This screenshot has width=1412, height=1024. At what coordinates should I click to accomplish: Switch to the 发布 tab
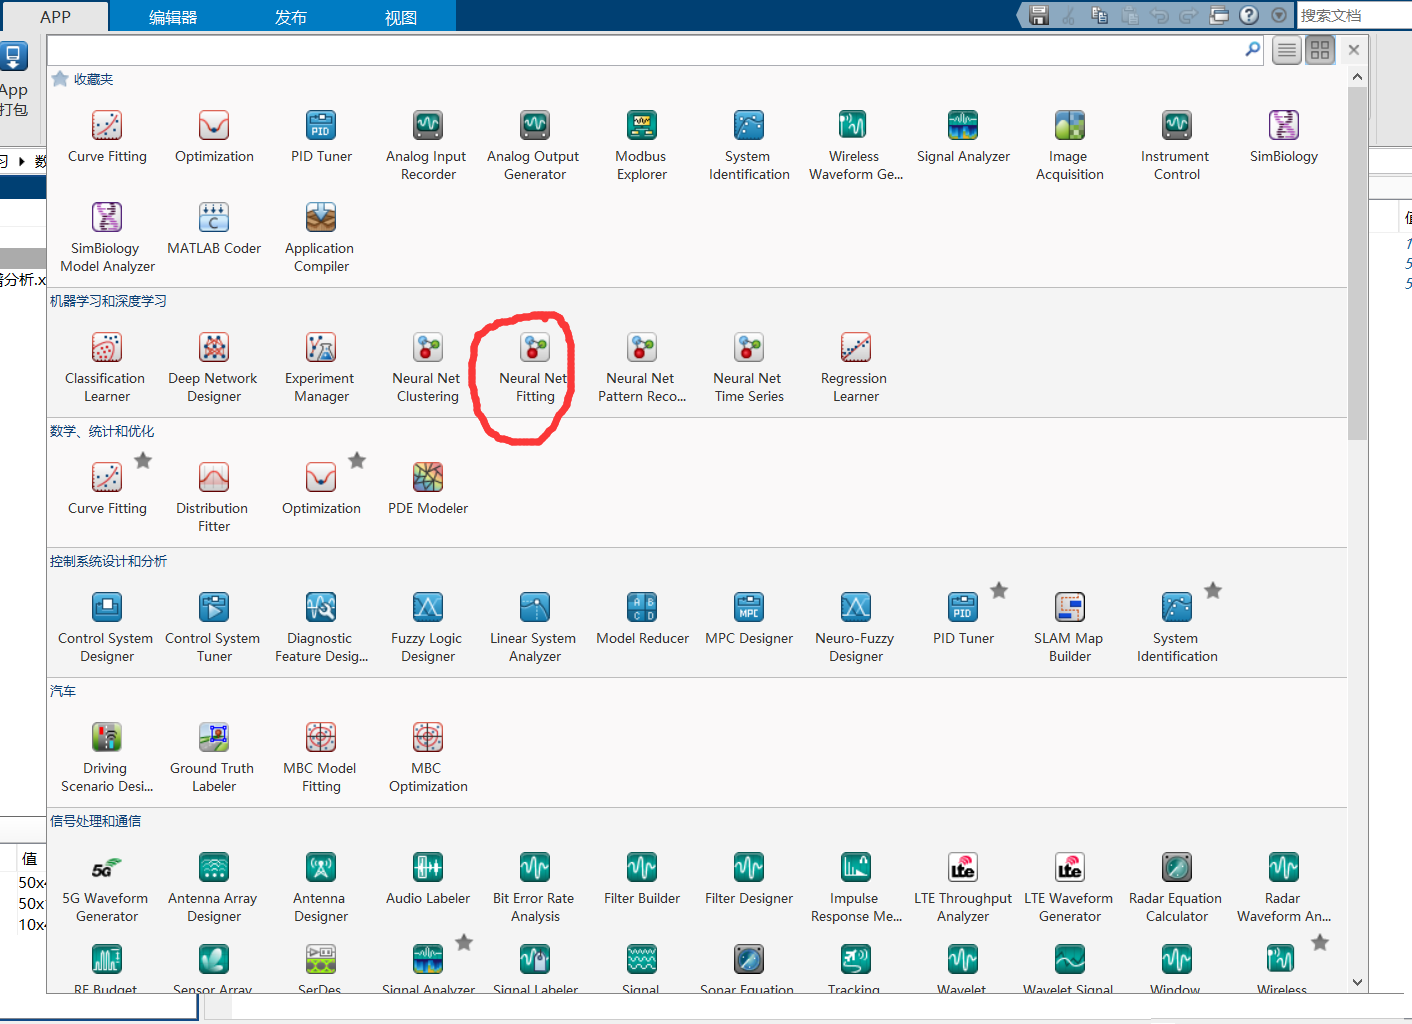[291, 17]
